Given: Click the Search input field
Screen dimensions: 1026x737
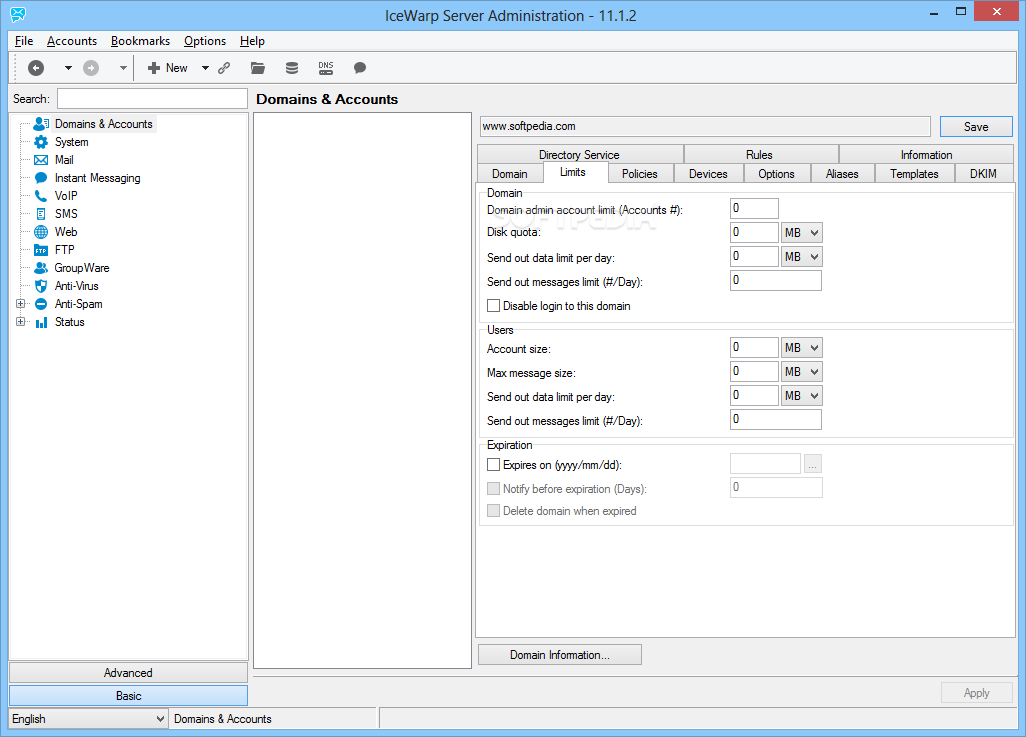Looking at the screenshot, I should point(152,98).
